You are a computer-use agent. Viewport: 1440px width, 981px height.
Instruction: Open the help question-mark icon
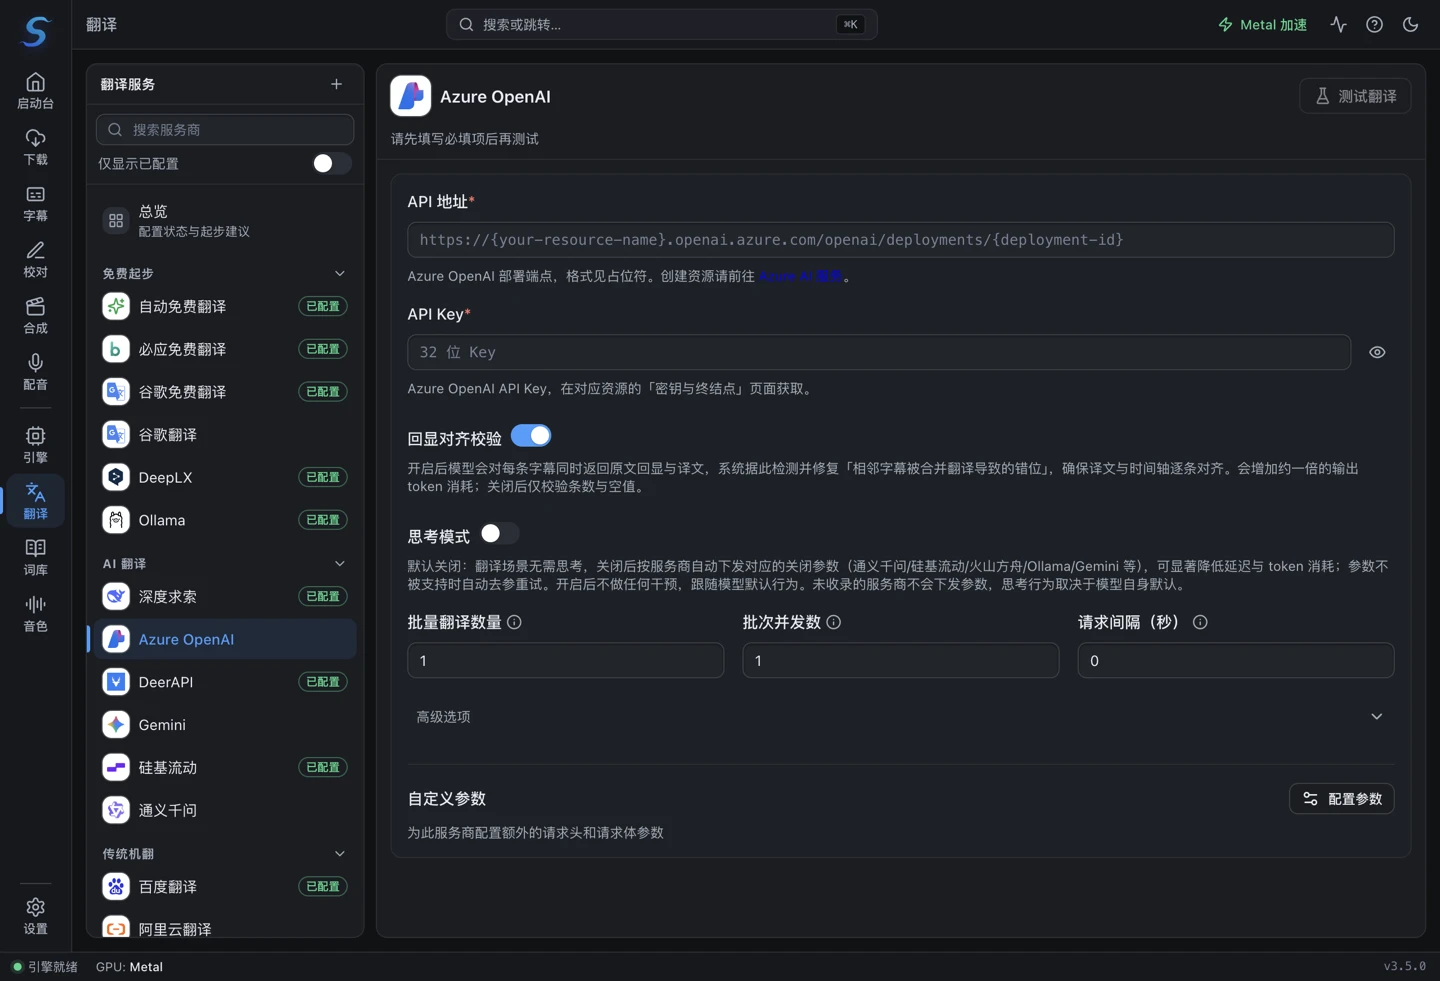pyautogui.click(x=1374, y=25)
